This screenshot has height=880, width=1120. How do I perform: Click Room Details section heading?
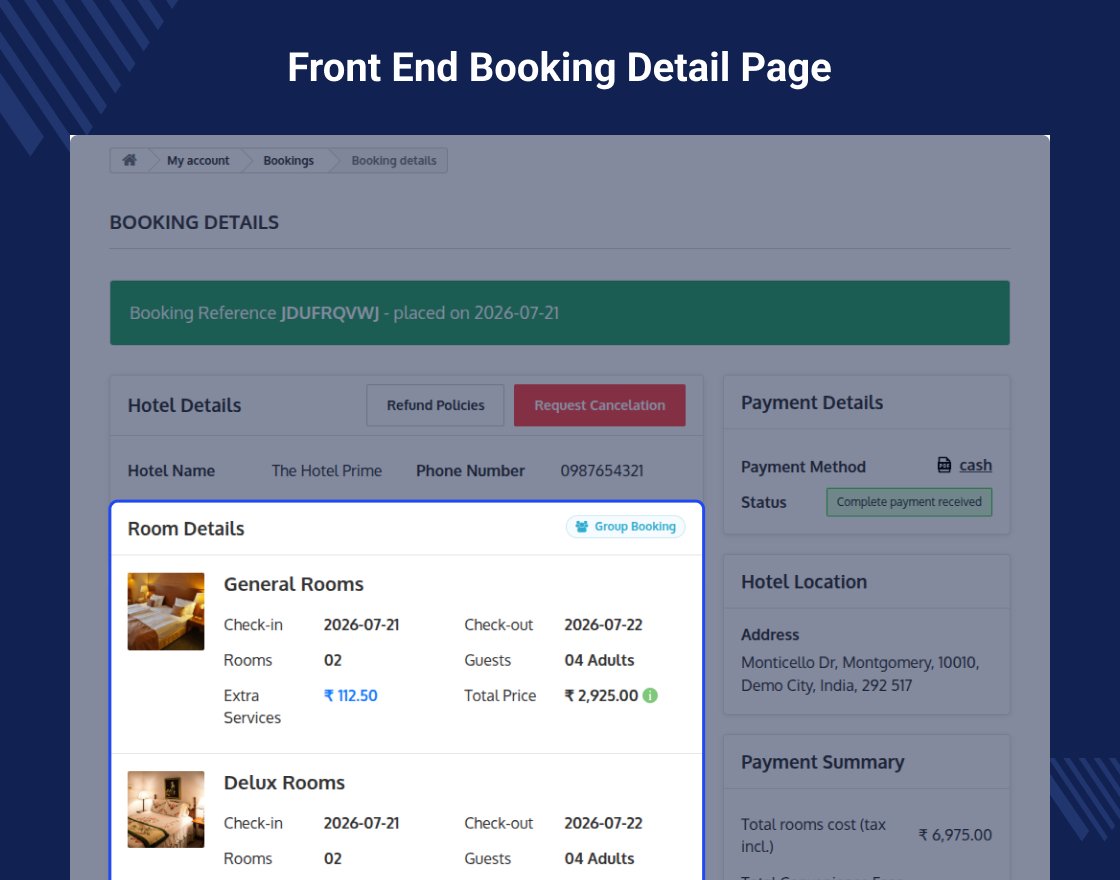[x=186, y=529]
